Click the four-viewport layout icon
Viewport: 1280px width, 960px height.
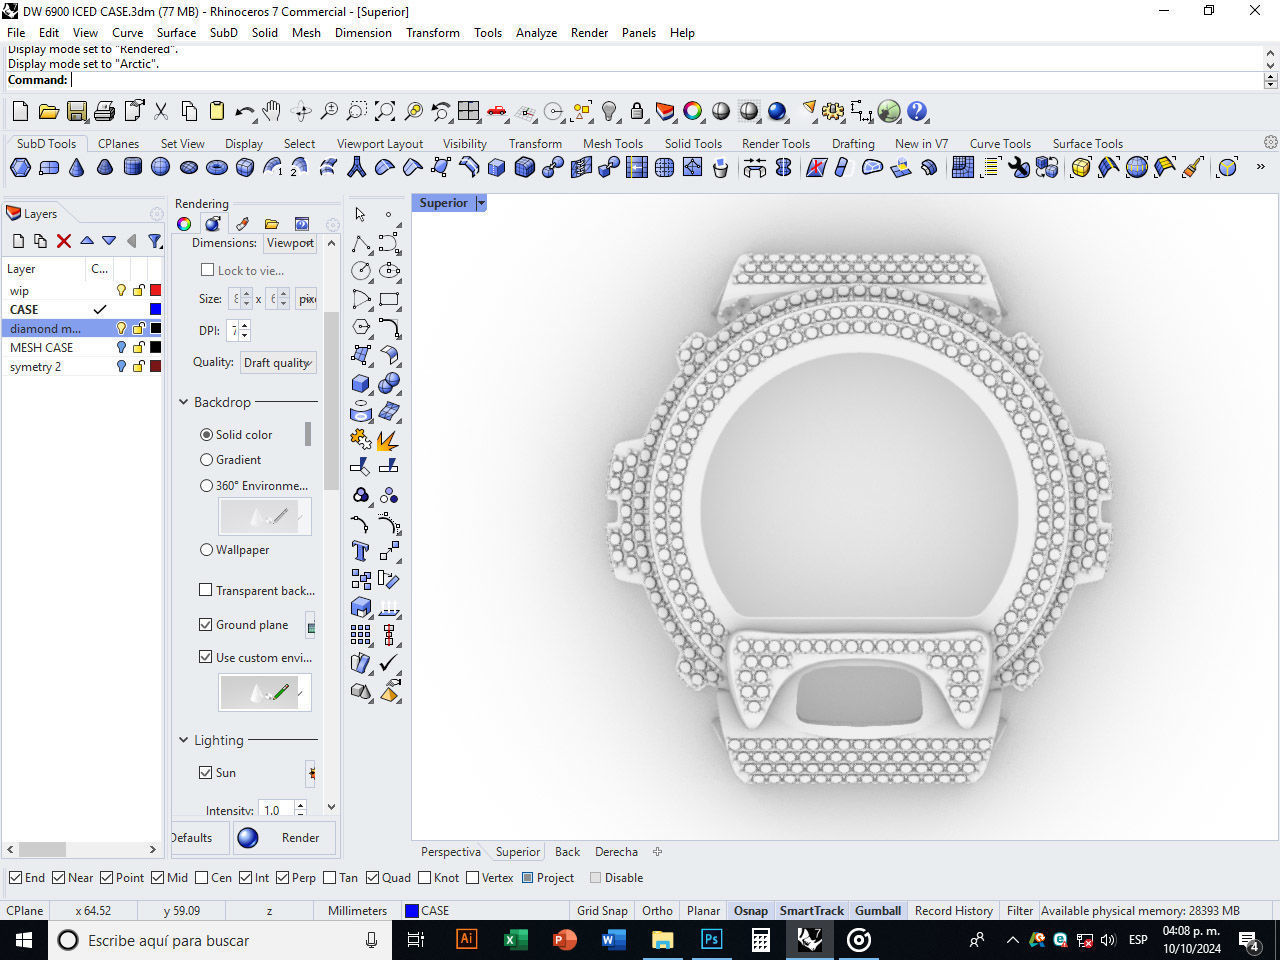[469, 111]
